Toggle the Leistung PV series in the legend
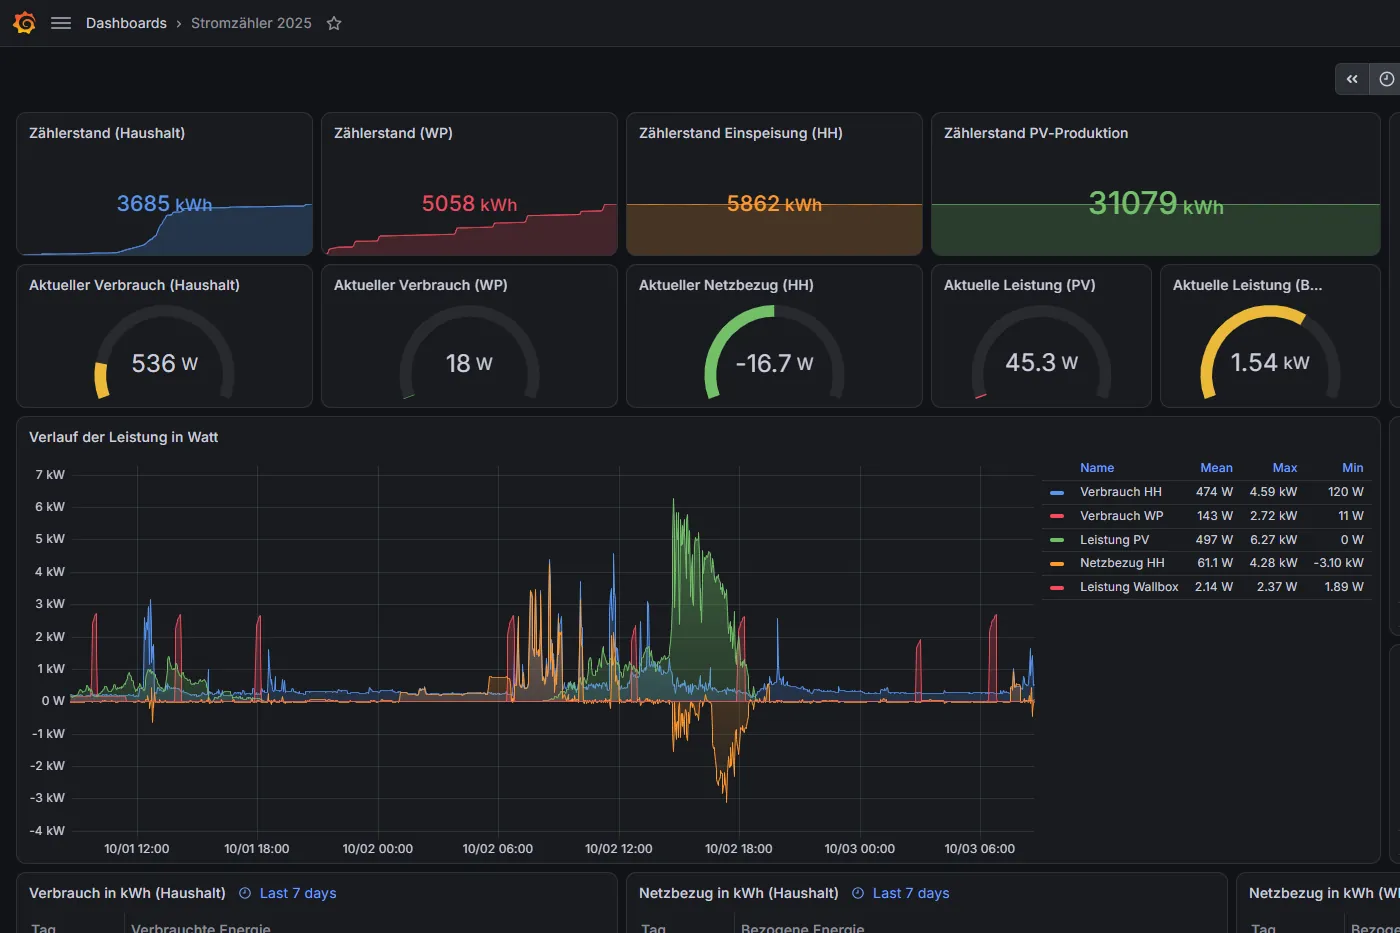Screen dimensions: 1400x933 click(1115, 540)
